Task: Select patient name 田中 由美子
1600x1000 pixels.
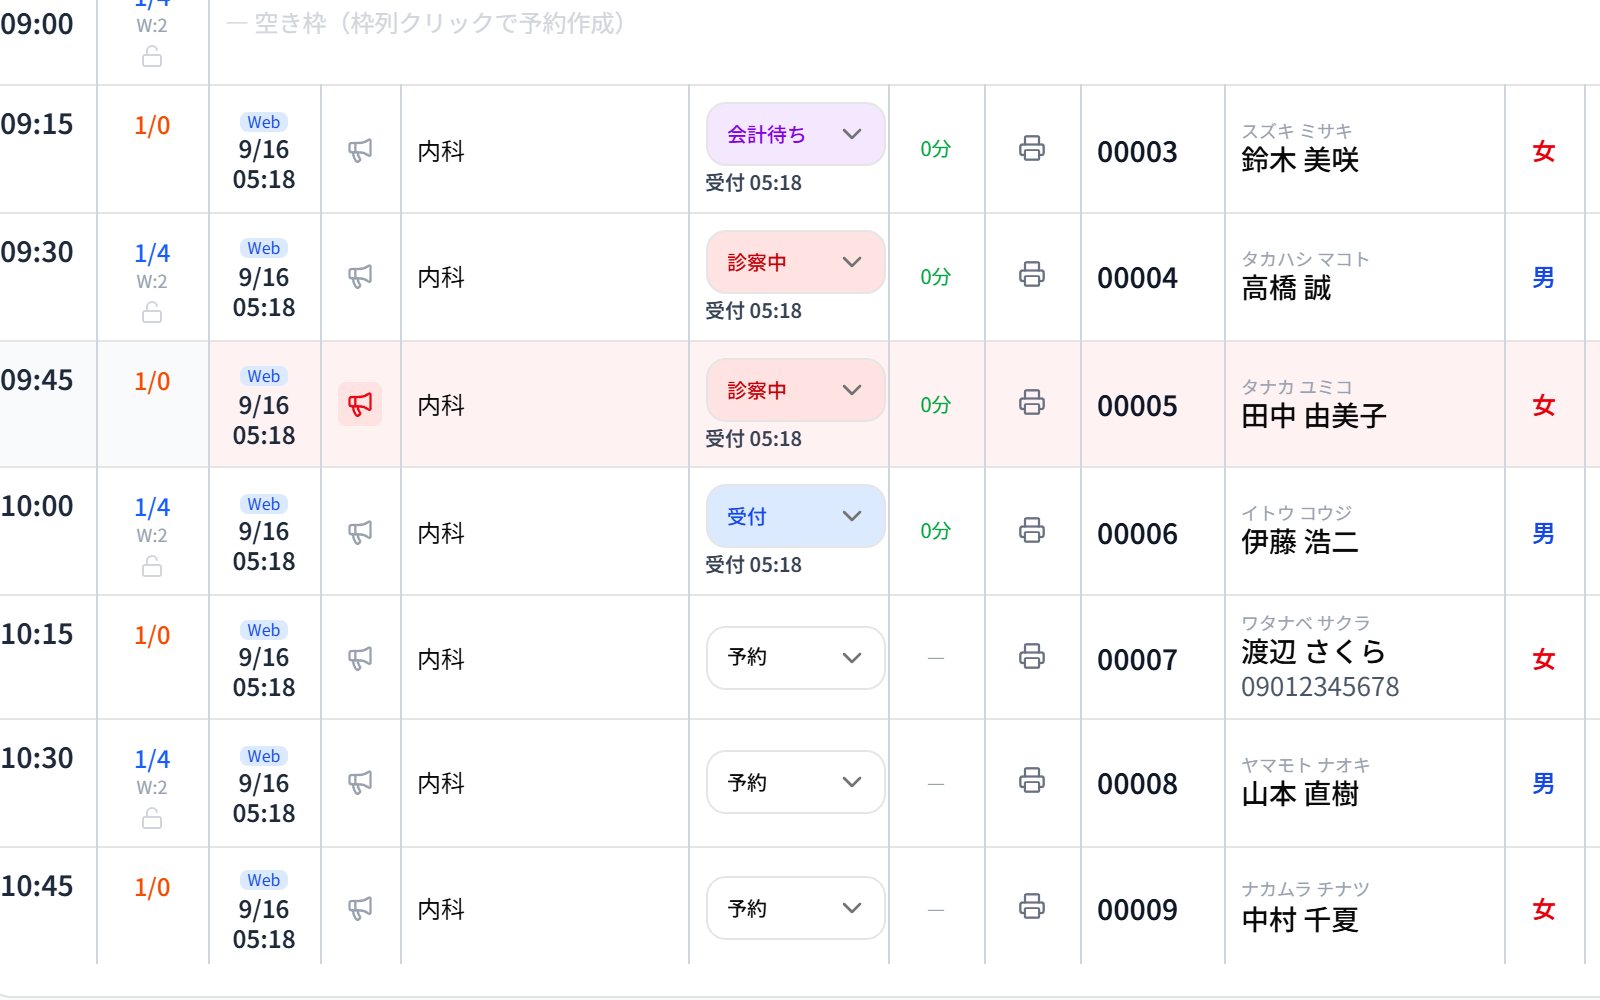Action: pos(1314,416)
